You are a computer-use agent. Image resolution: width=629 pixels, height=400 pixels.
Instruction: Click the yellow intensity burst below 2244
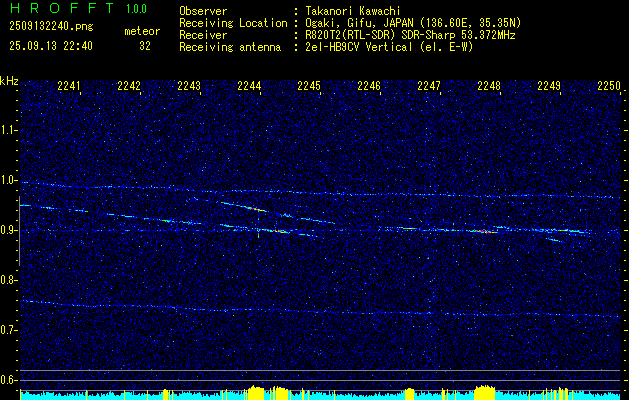(x=255, y=392)
